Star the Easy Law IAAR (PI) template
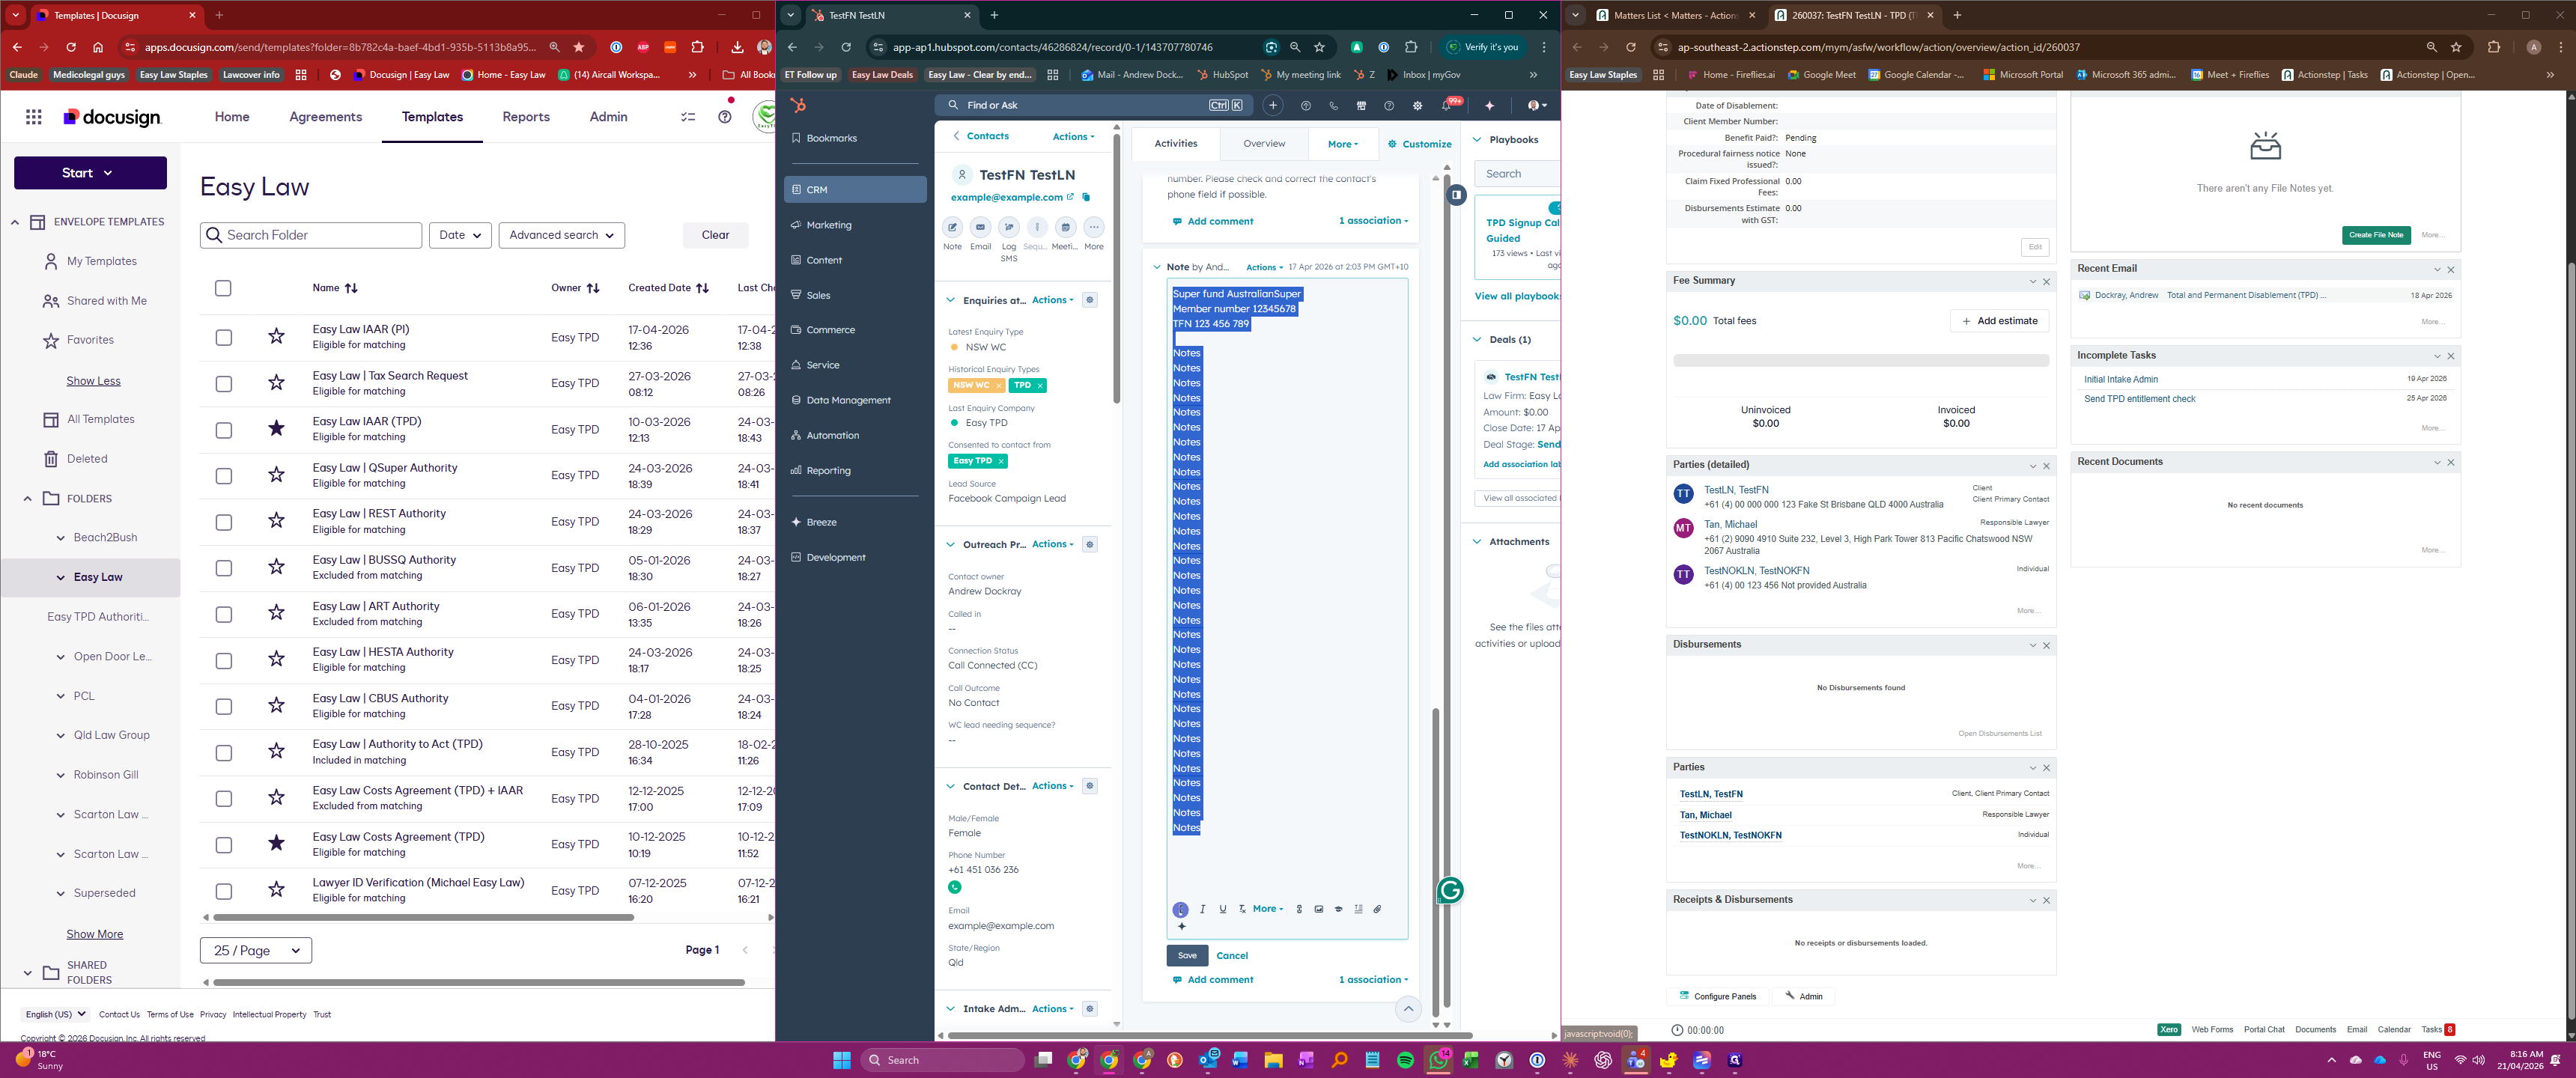The image size is (2576, 1078). pyautogui.click(x=277, y=337)
